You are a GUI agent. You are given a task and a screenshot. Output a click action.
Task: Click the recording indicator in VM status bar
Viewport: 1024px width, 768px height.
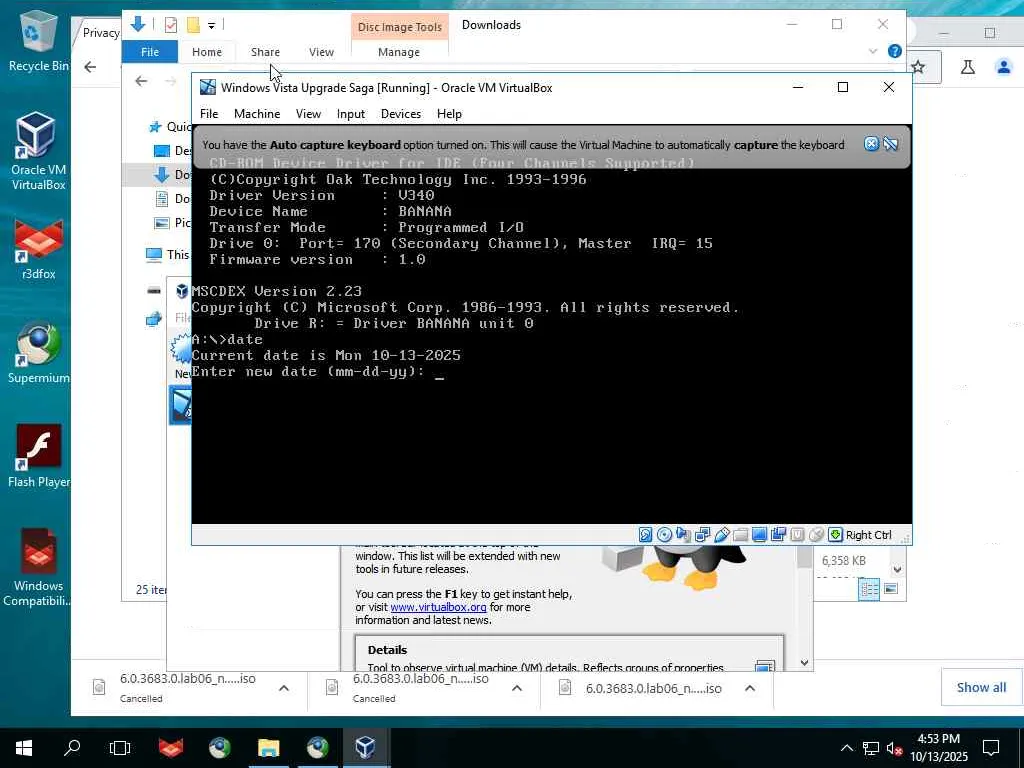pos(778,535)
